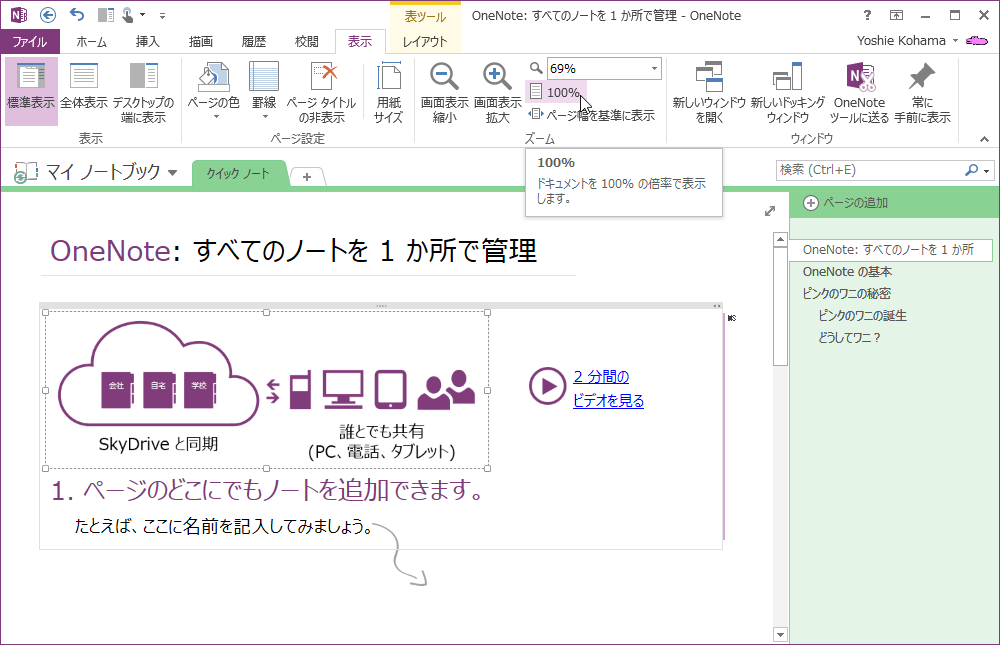Click the page title OneNote: すべてのノートを 1 か所で管理
The image size is (1000, 645).
click(293, 251)
